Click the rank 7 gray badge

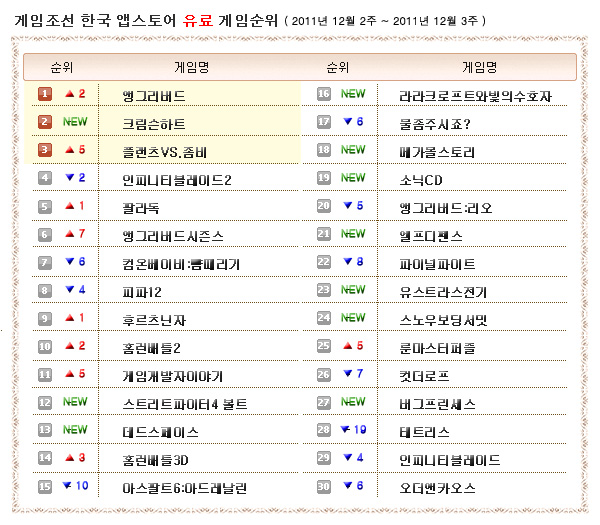(x=45, y=262)
